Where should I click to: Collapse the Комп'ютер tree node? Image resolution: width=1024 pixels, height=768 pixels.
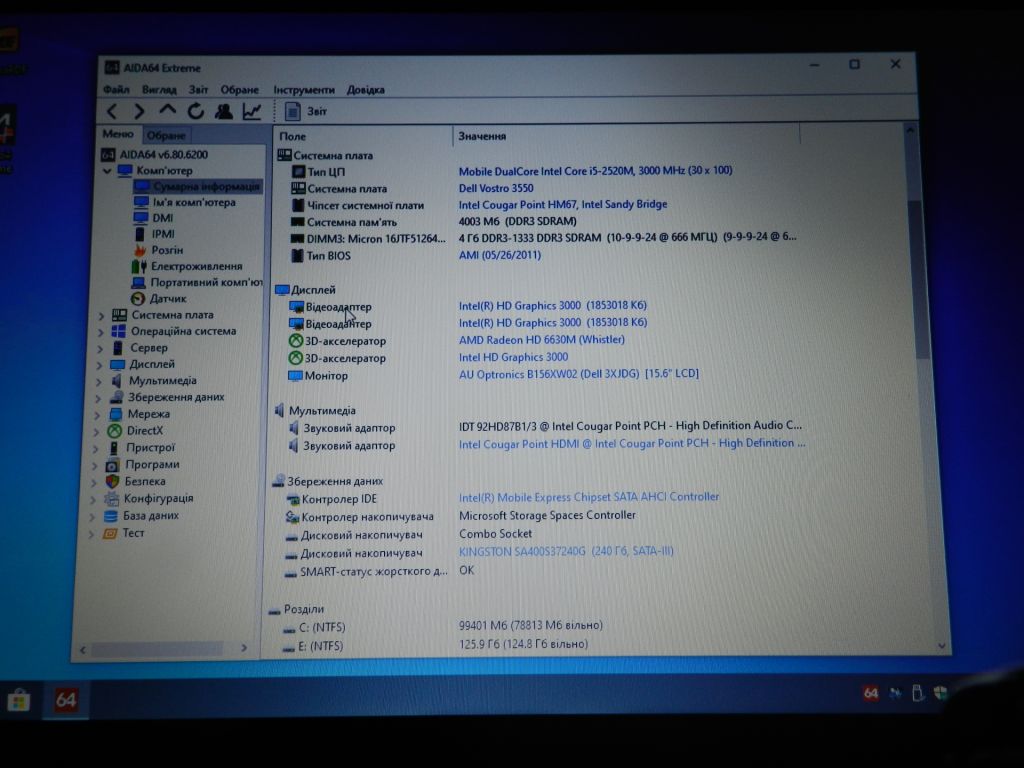click(x=107, y=171)
